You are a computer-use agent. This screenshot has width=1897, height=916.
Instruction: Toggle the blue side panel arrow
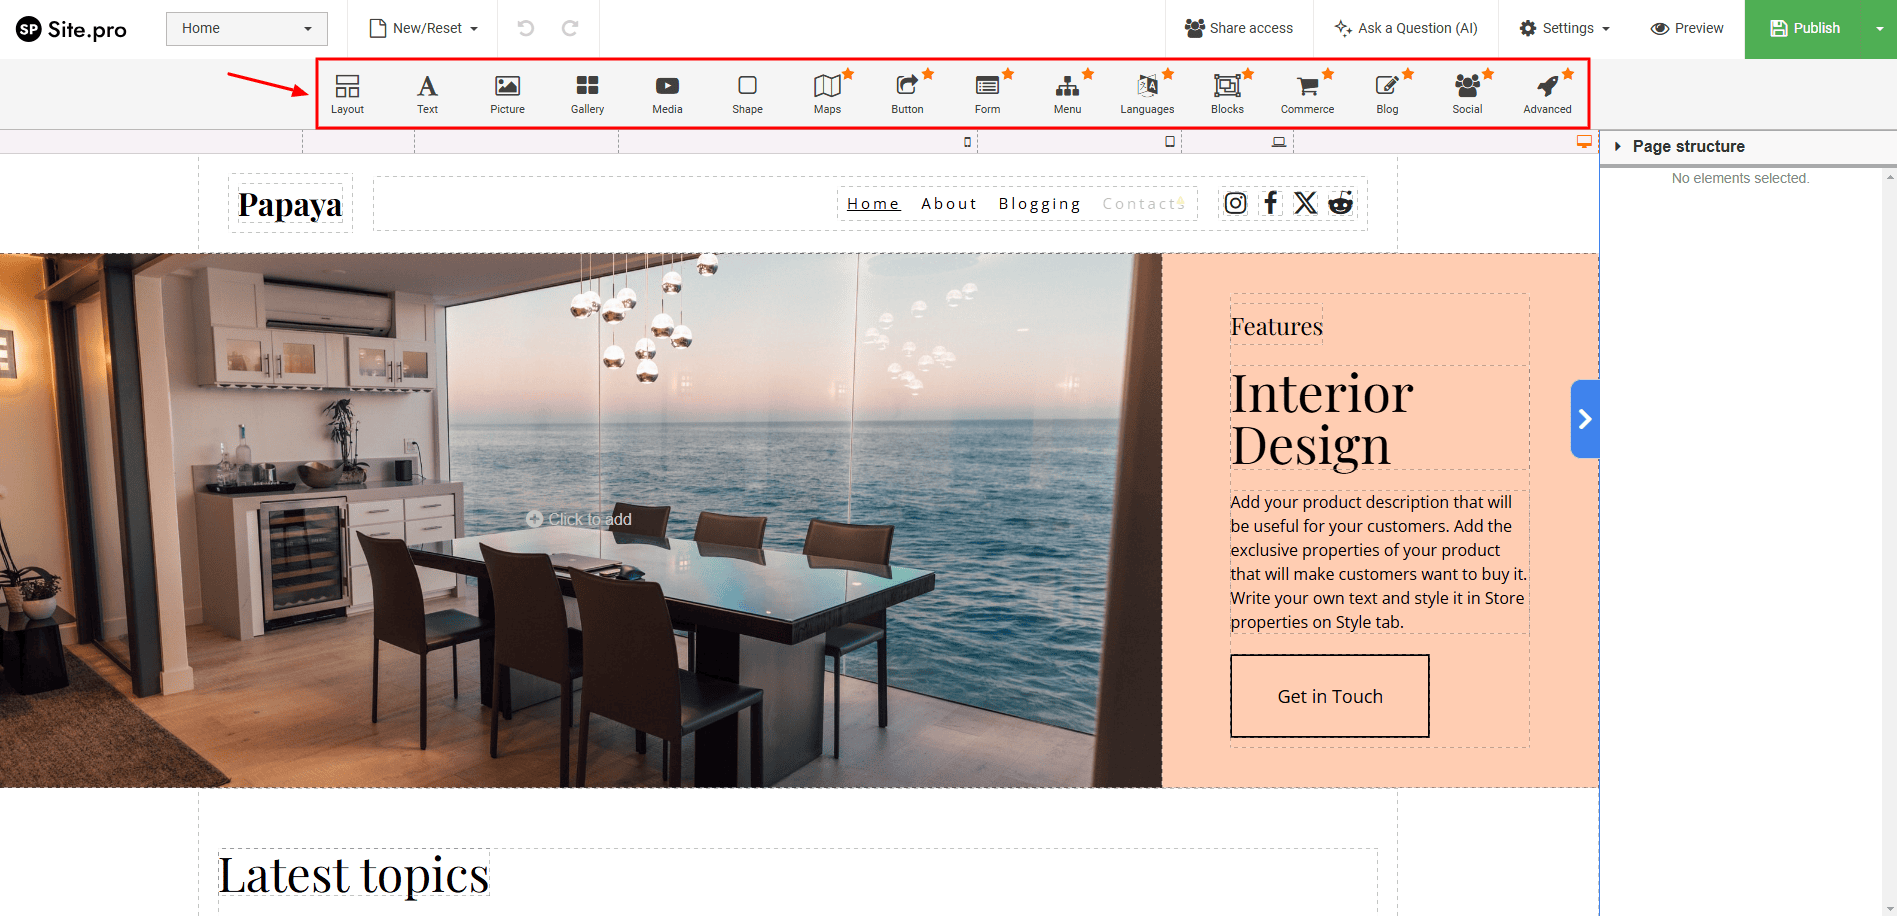click(x=1584, y=419)
